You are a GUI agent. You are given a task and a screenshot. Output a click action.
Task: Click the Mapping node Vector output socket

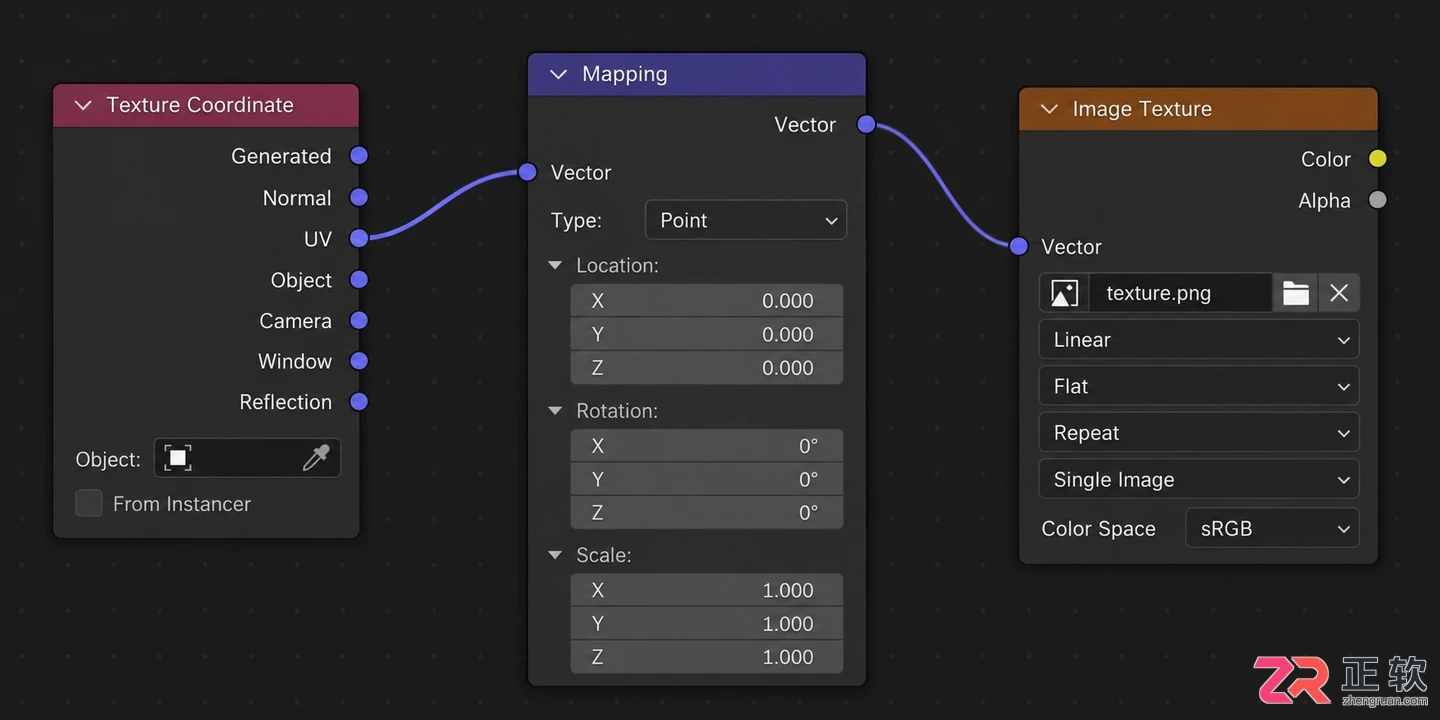pyautogui.click(x=866, y=124)
